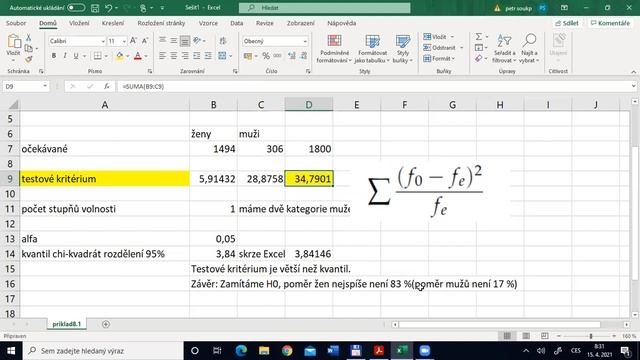The image size is (640, 360).
Task: Open the font size 11 dropdown
Action: pos(124,41)
